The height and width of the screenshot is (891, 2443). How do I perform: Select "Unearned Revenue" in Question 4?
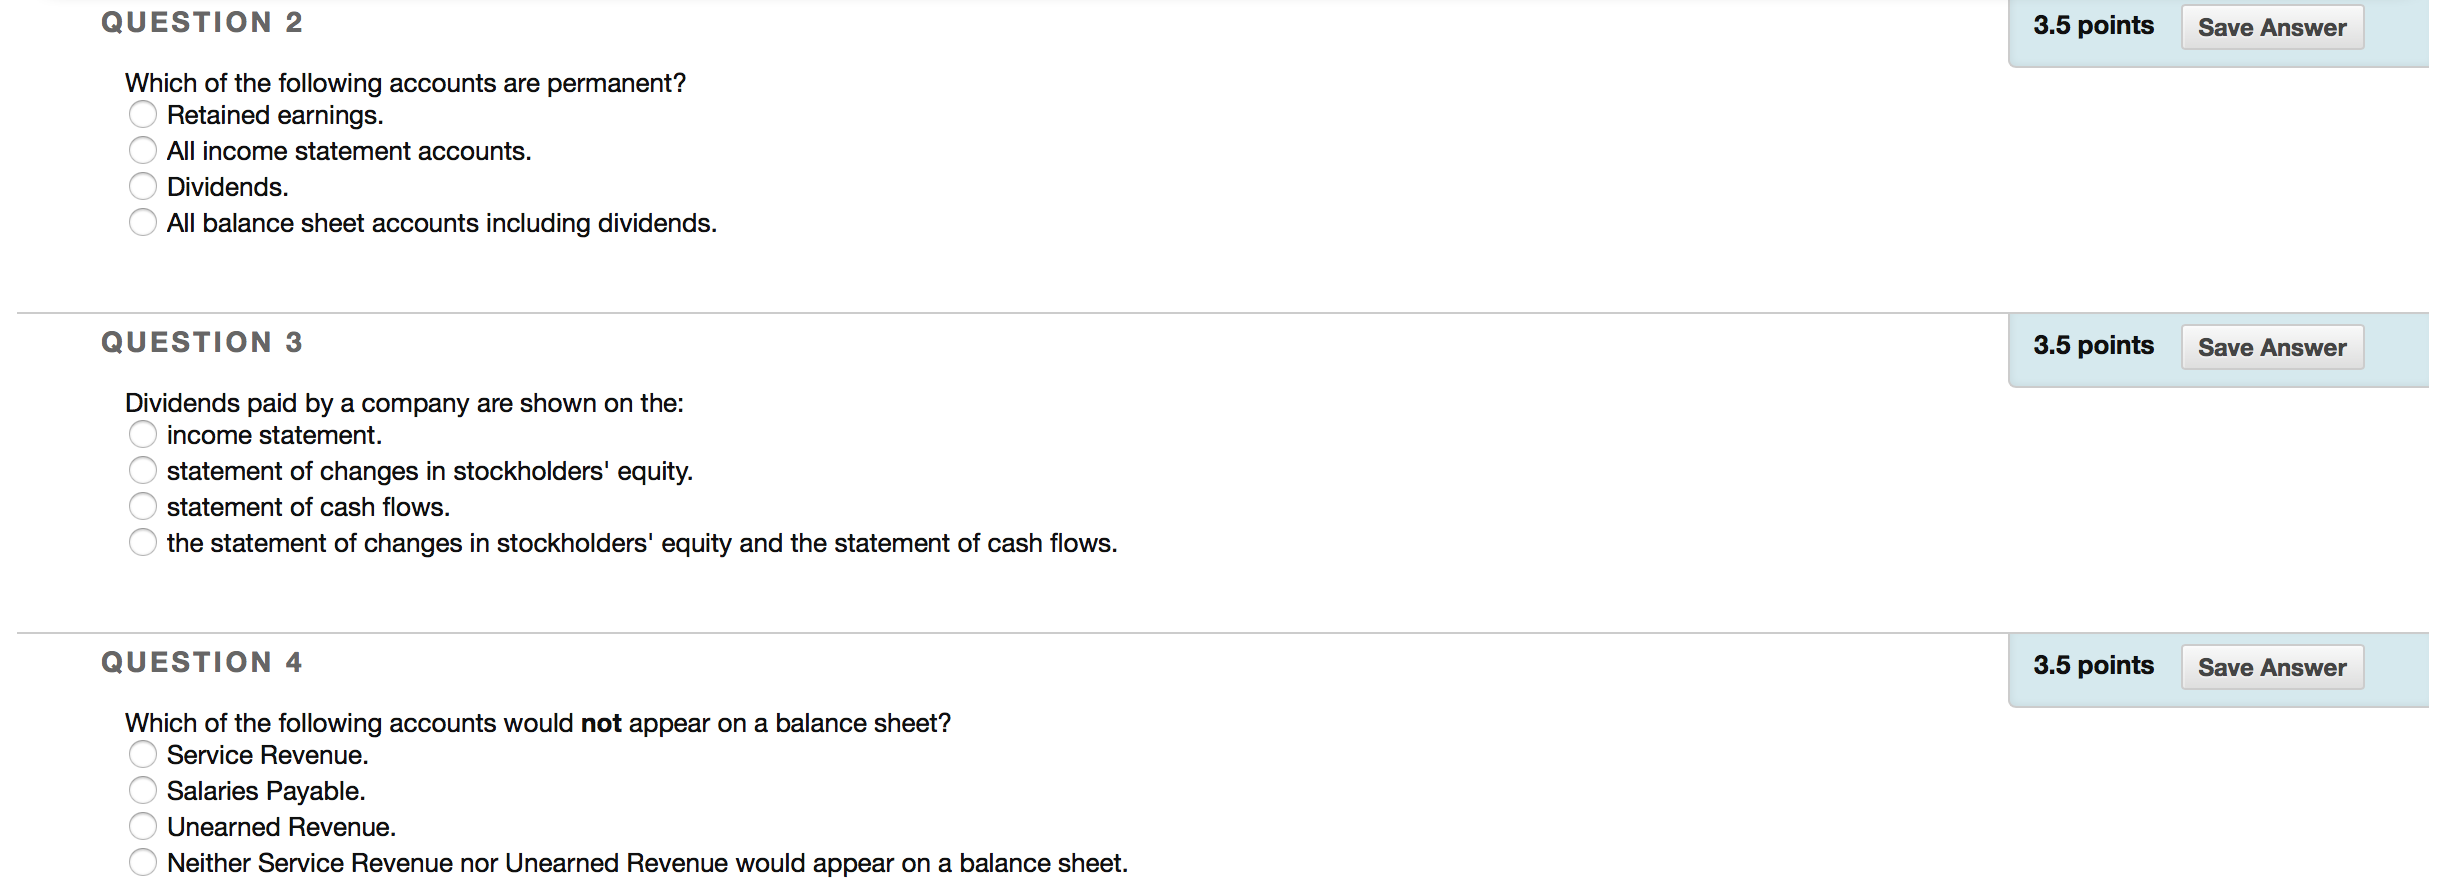[x=143, y=825]
